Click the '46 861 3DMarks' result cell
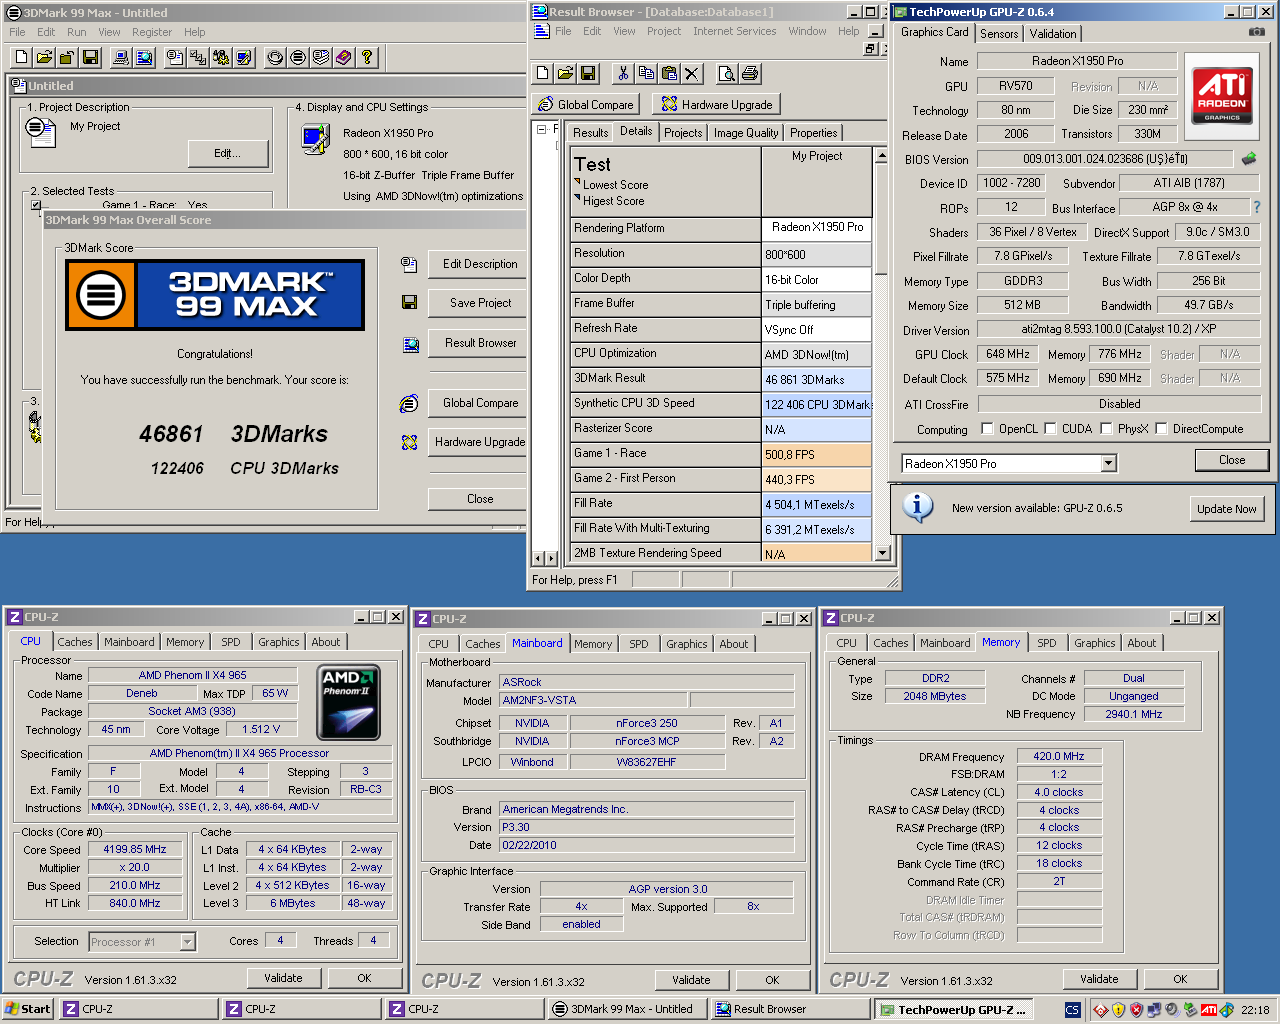1280x1024 pixels. click(817, 379)
